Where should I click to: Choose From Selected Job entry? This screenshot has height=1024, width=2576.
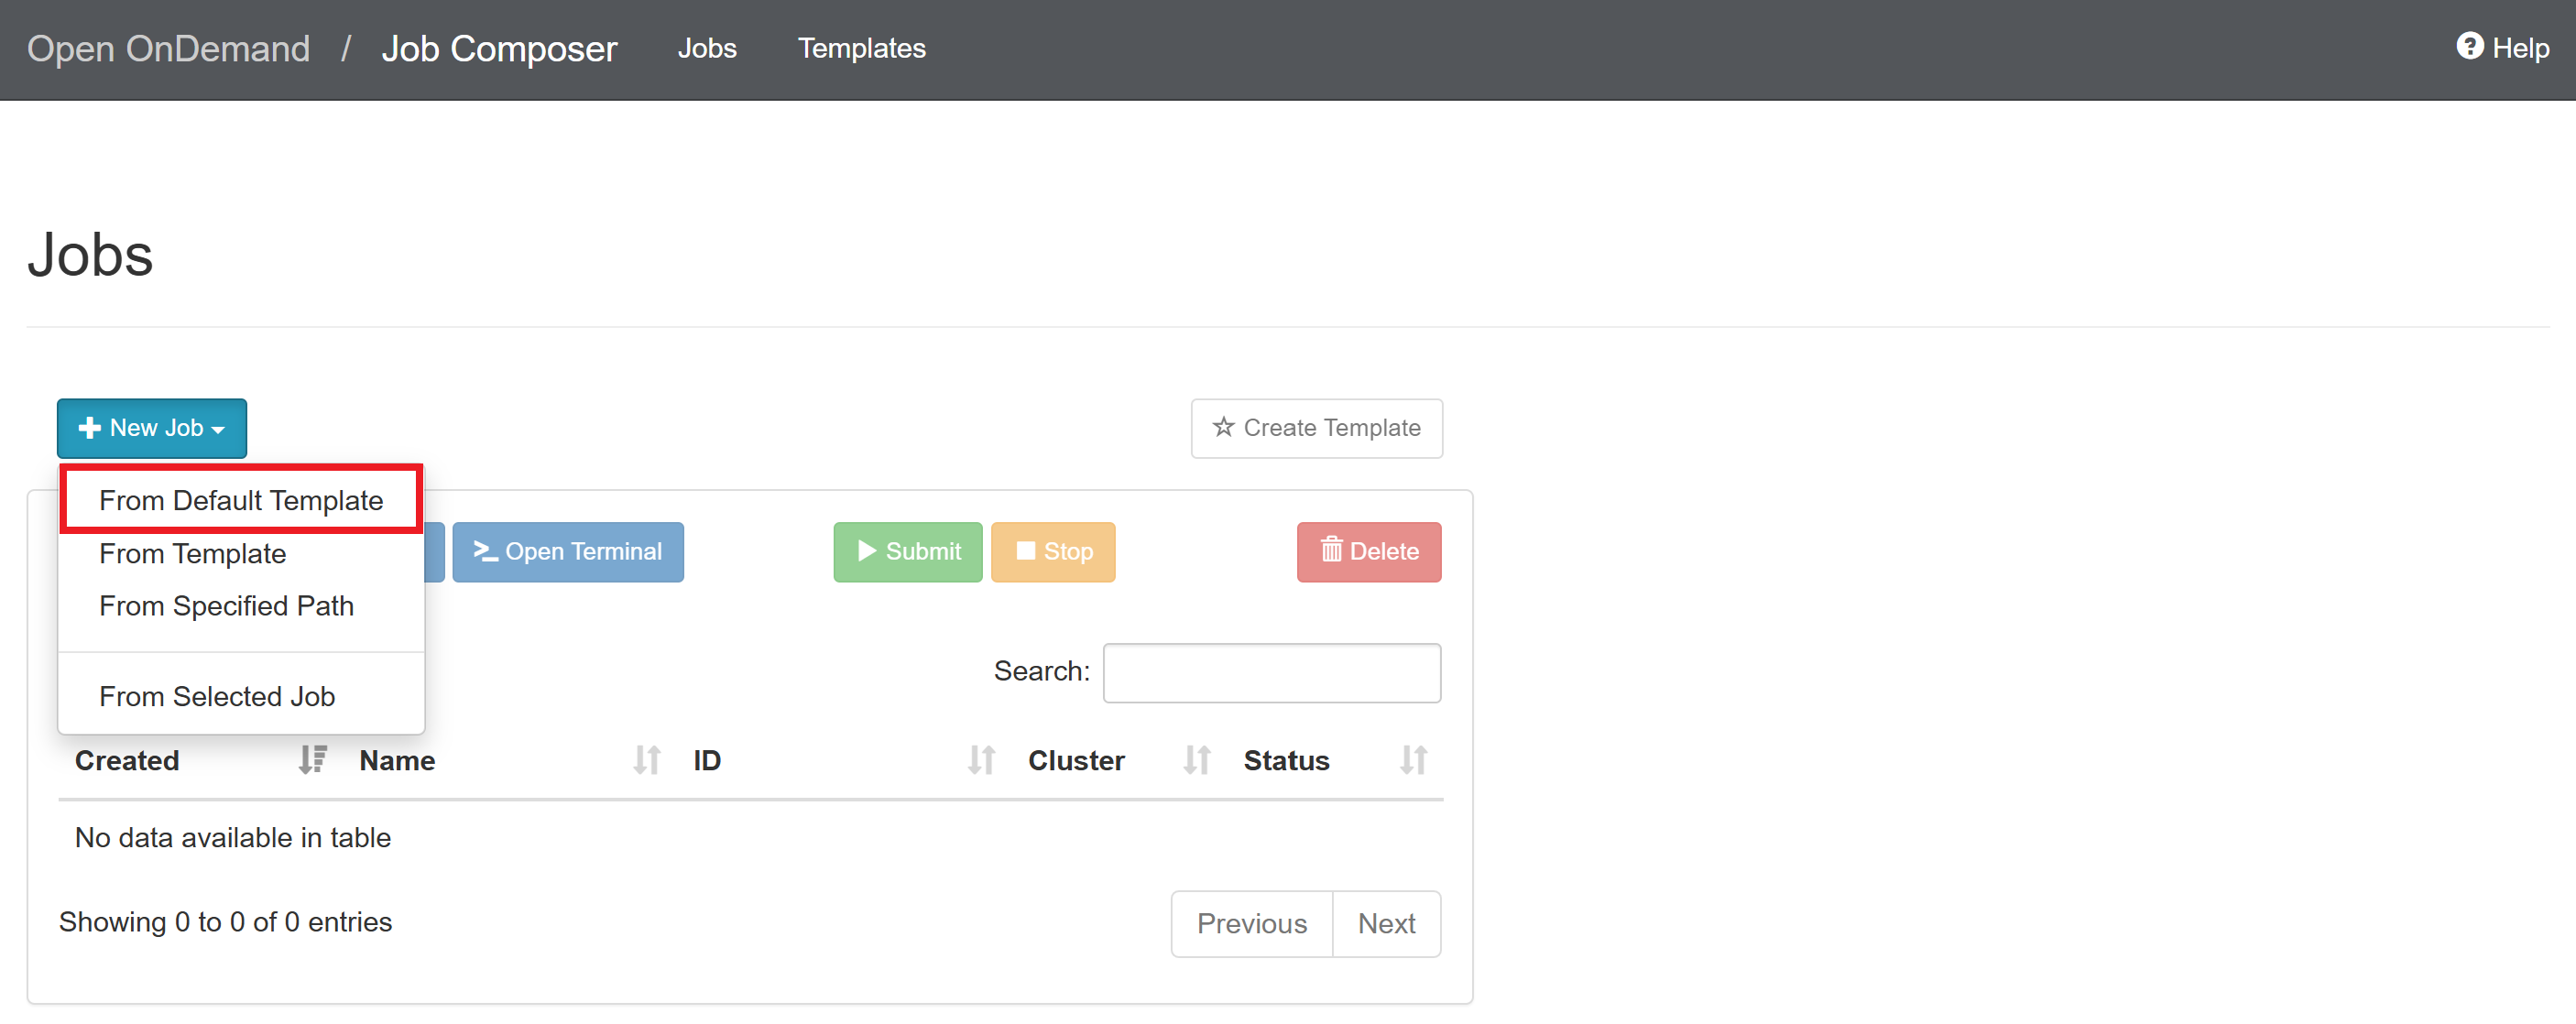[217, 696]
